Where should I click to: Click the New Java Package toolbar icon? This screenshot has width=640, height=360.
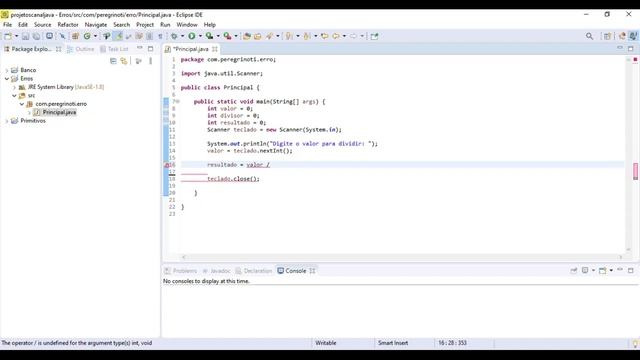click(x=76, y=36)
